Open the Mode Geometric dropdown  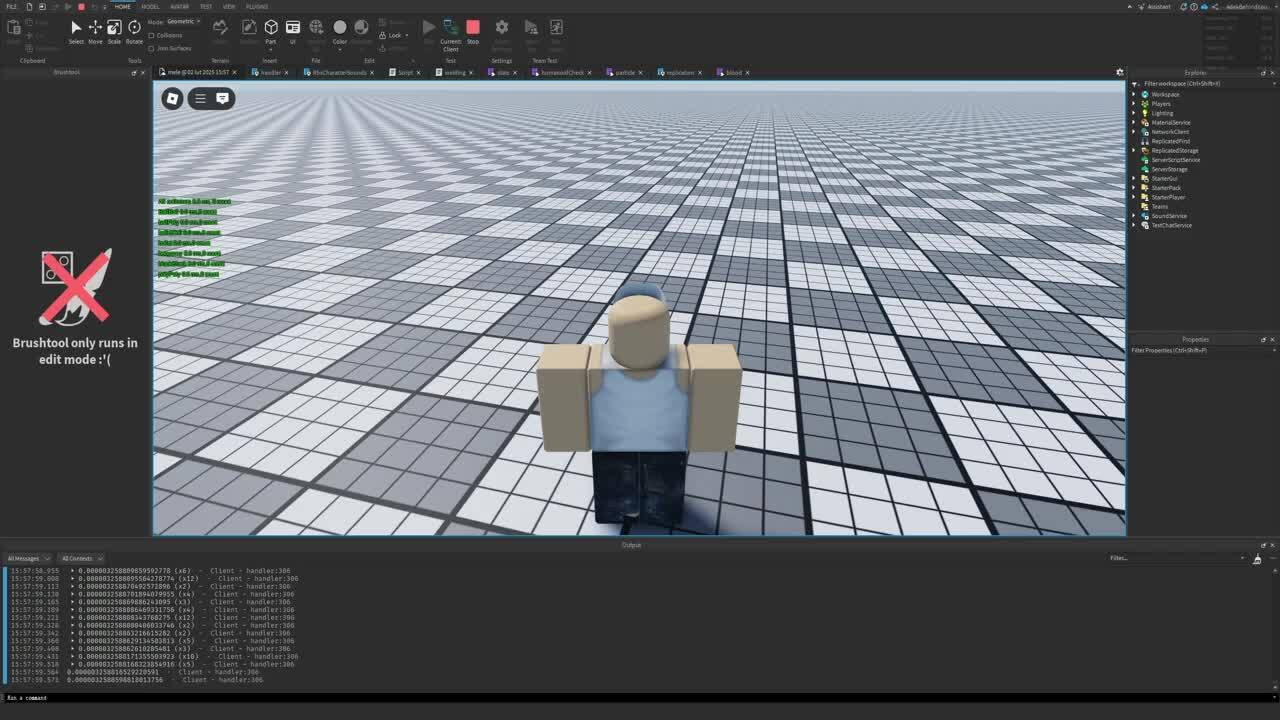(184, 21)
